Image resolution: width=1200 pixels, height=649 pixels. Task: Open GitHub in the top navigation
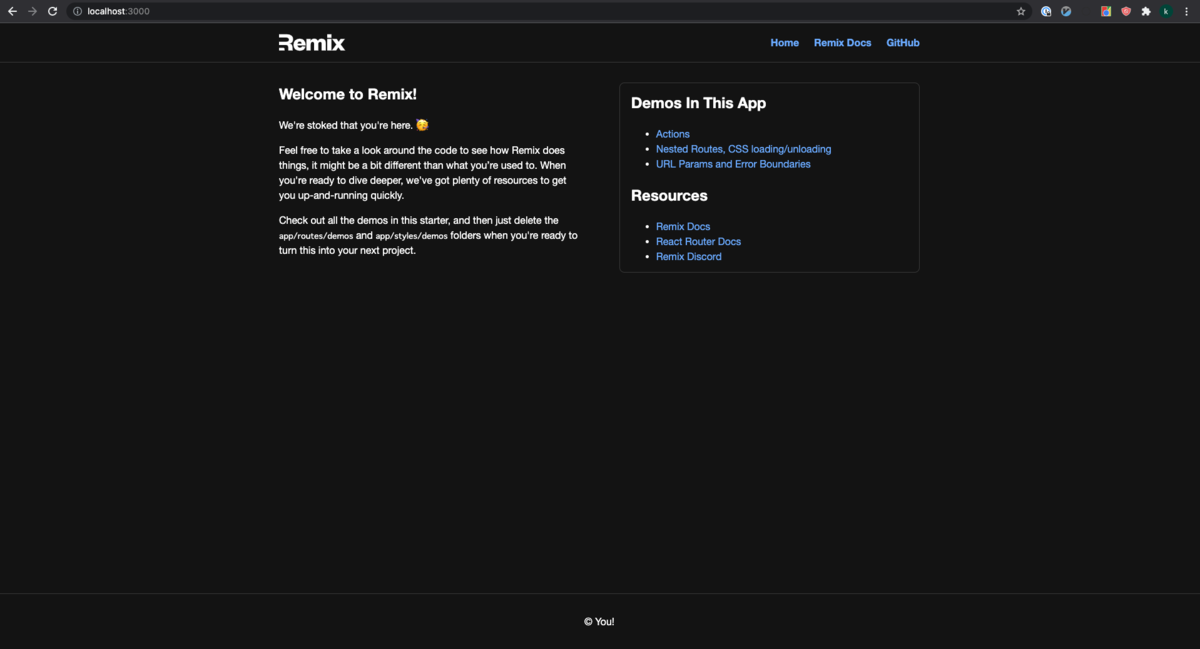(903, 43)
